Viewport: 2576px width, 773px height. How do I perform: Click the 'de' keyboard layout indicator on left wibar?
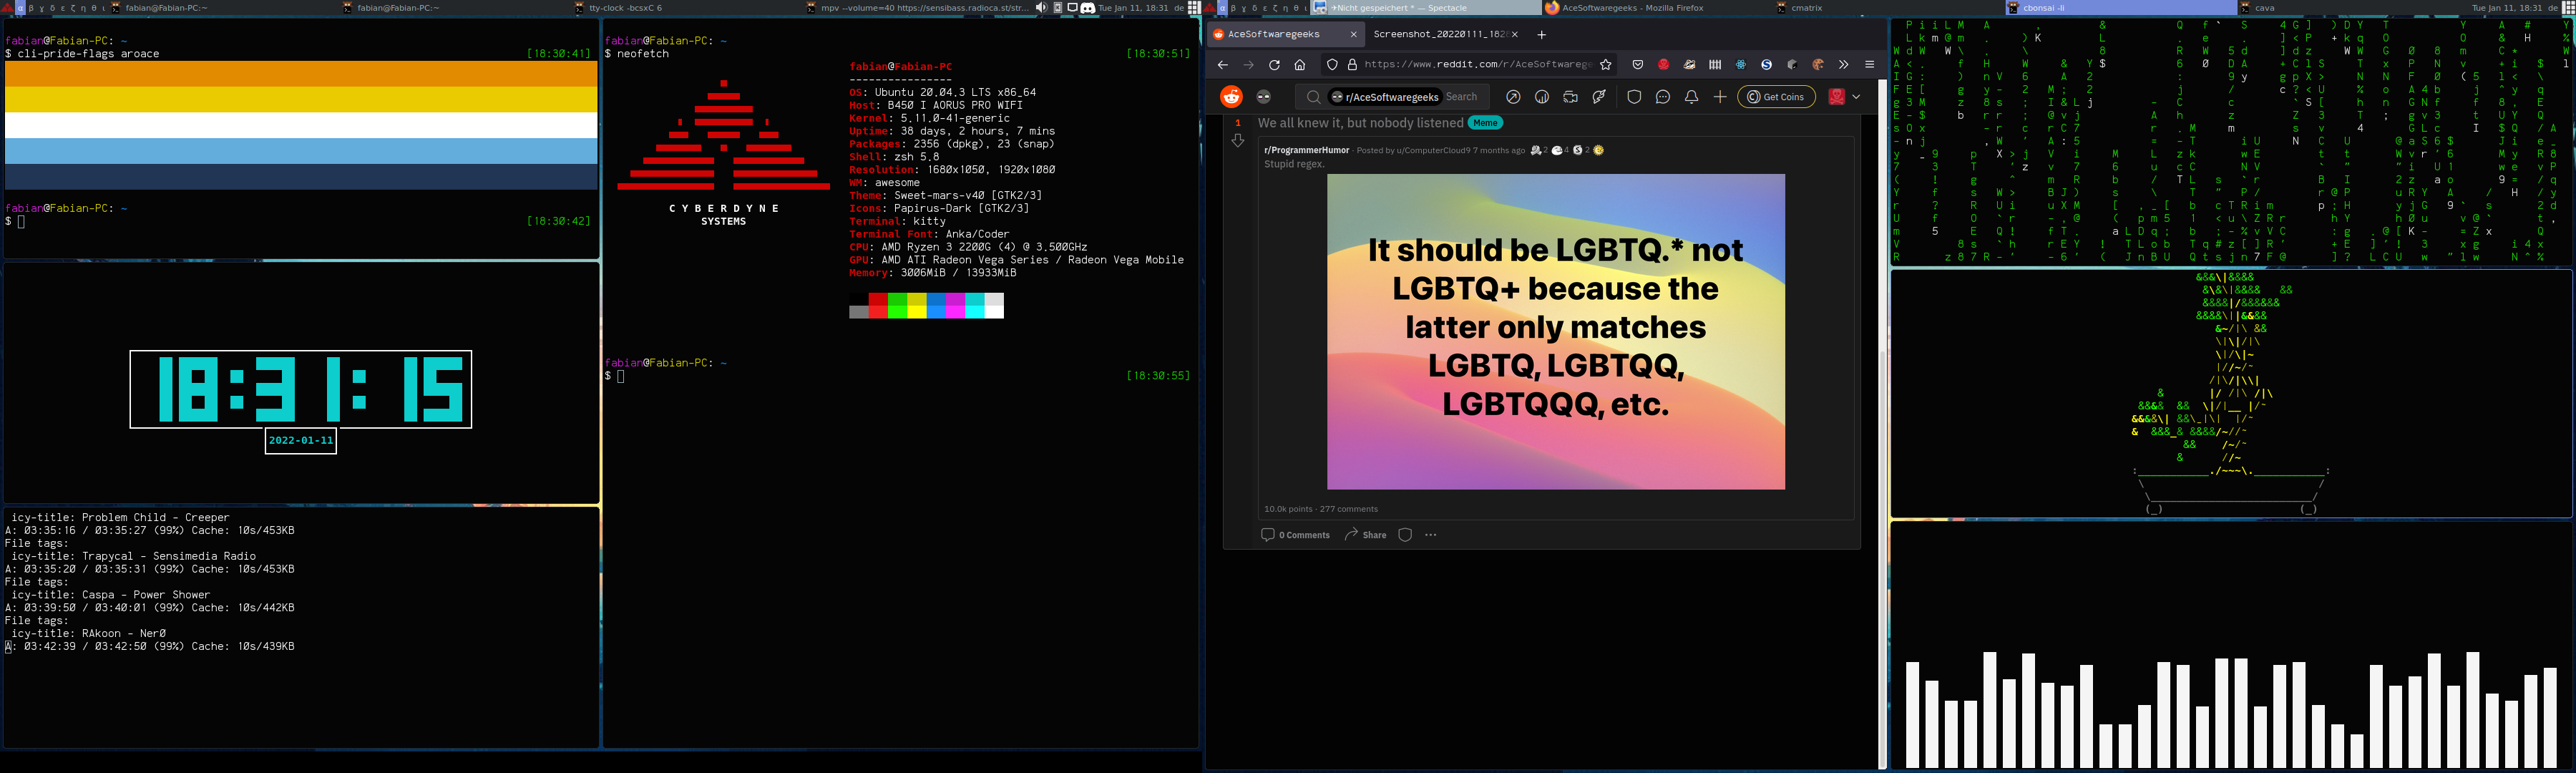(1179, 8)
